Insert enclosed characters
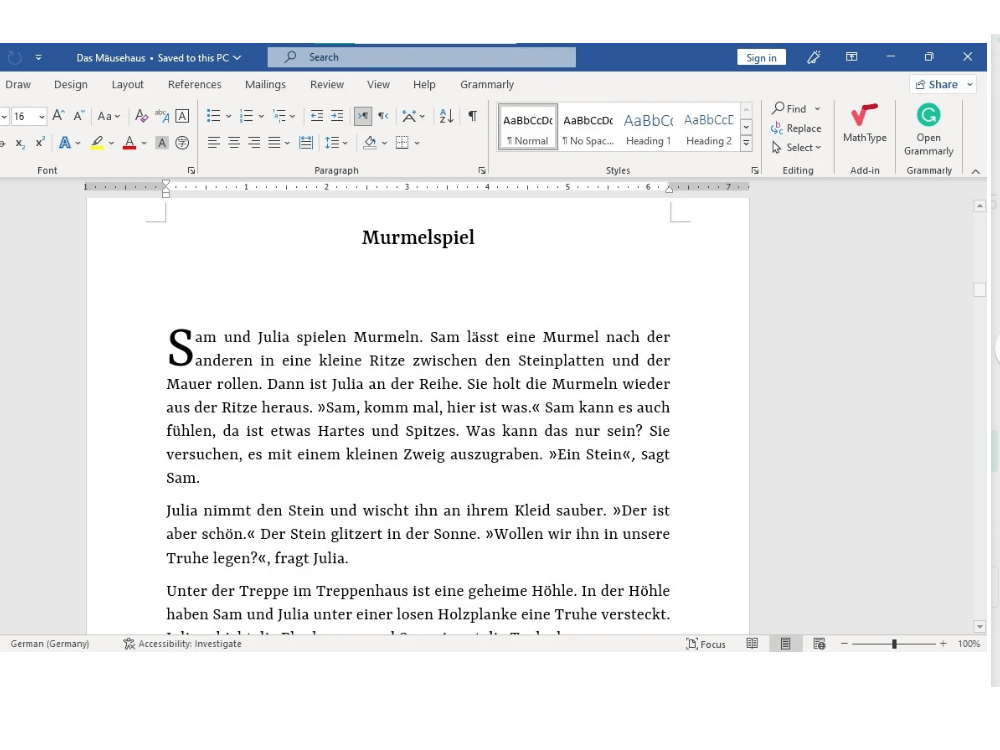The width and height of the screenshot is (1000, 750). (182, 143)
